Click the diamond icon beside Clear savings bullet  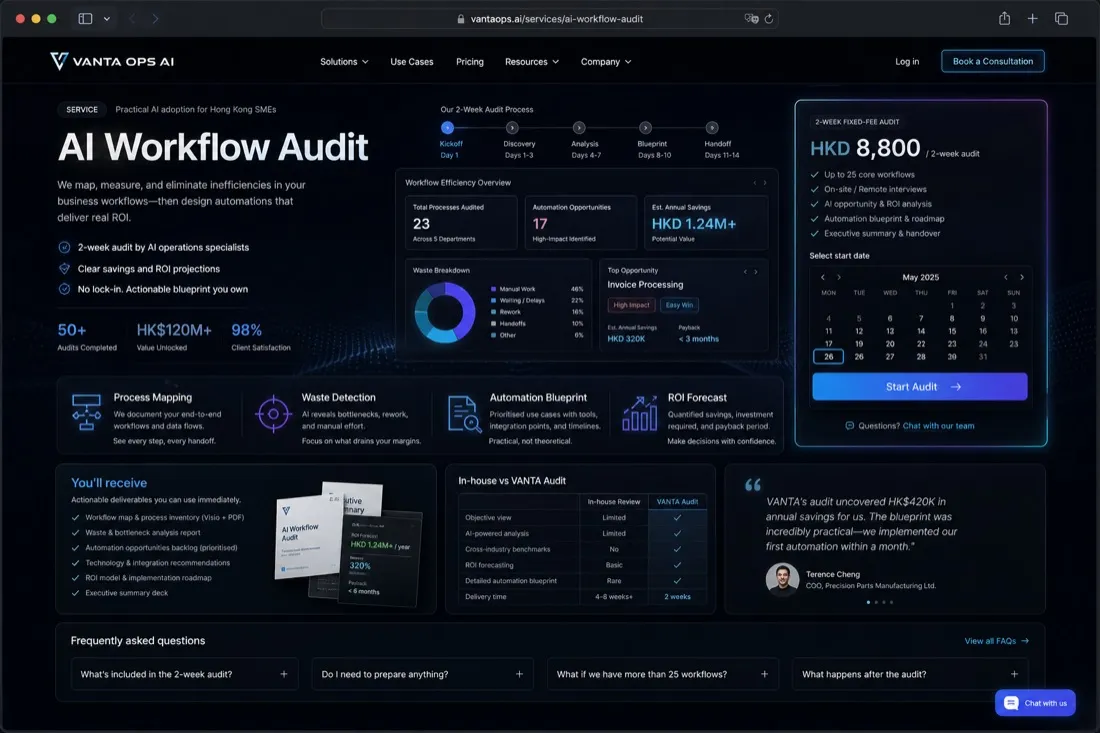pos(64,269)
